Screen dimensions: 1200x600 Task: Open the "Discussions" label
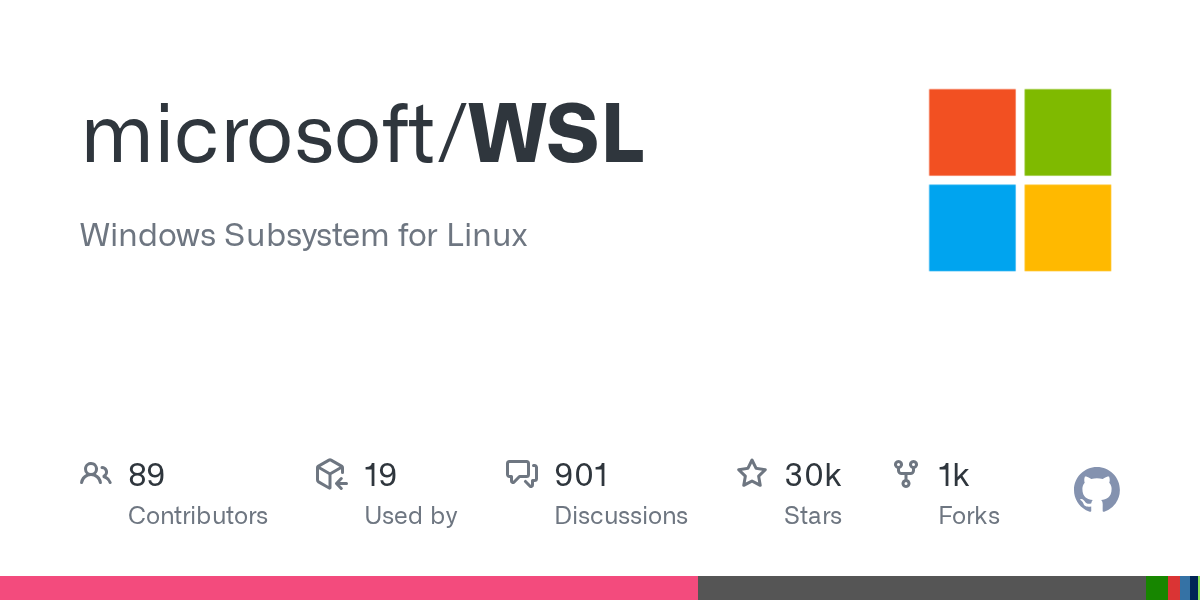pos(621,516)
